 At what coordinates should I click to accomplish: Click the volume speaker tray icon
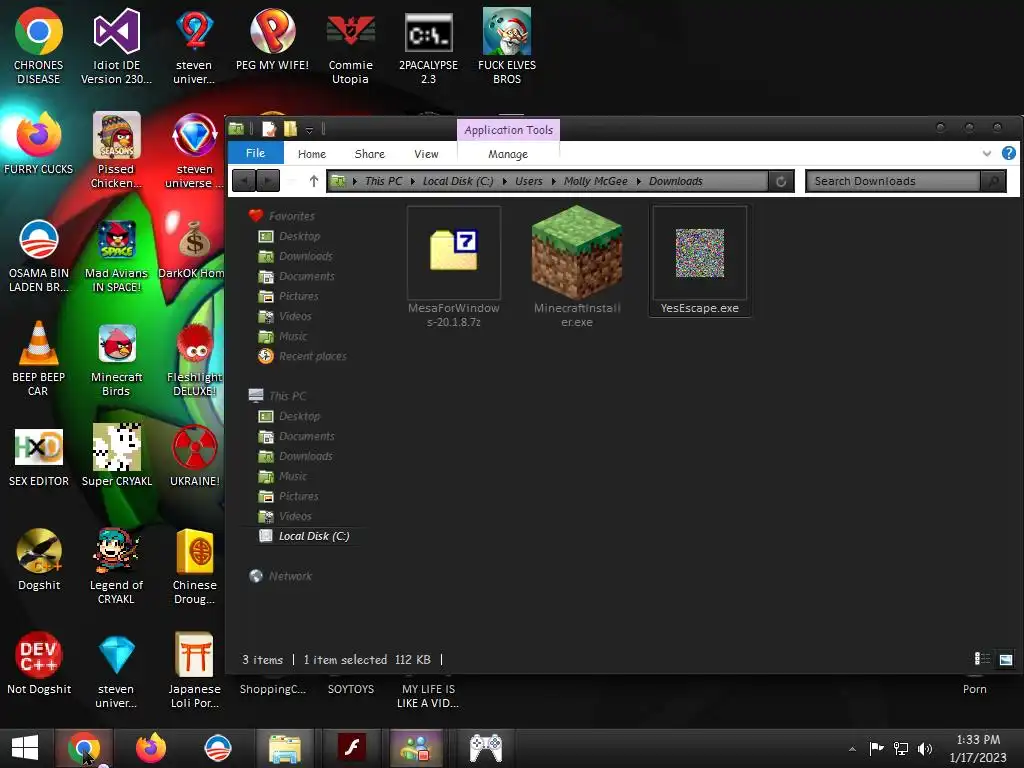925,748
